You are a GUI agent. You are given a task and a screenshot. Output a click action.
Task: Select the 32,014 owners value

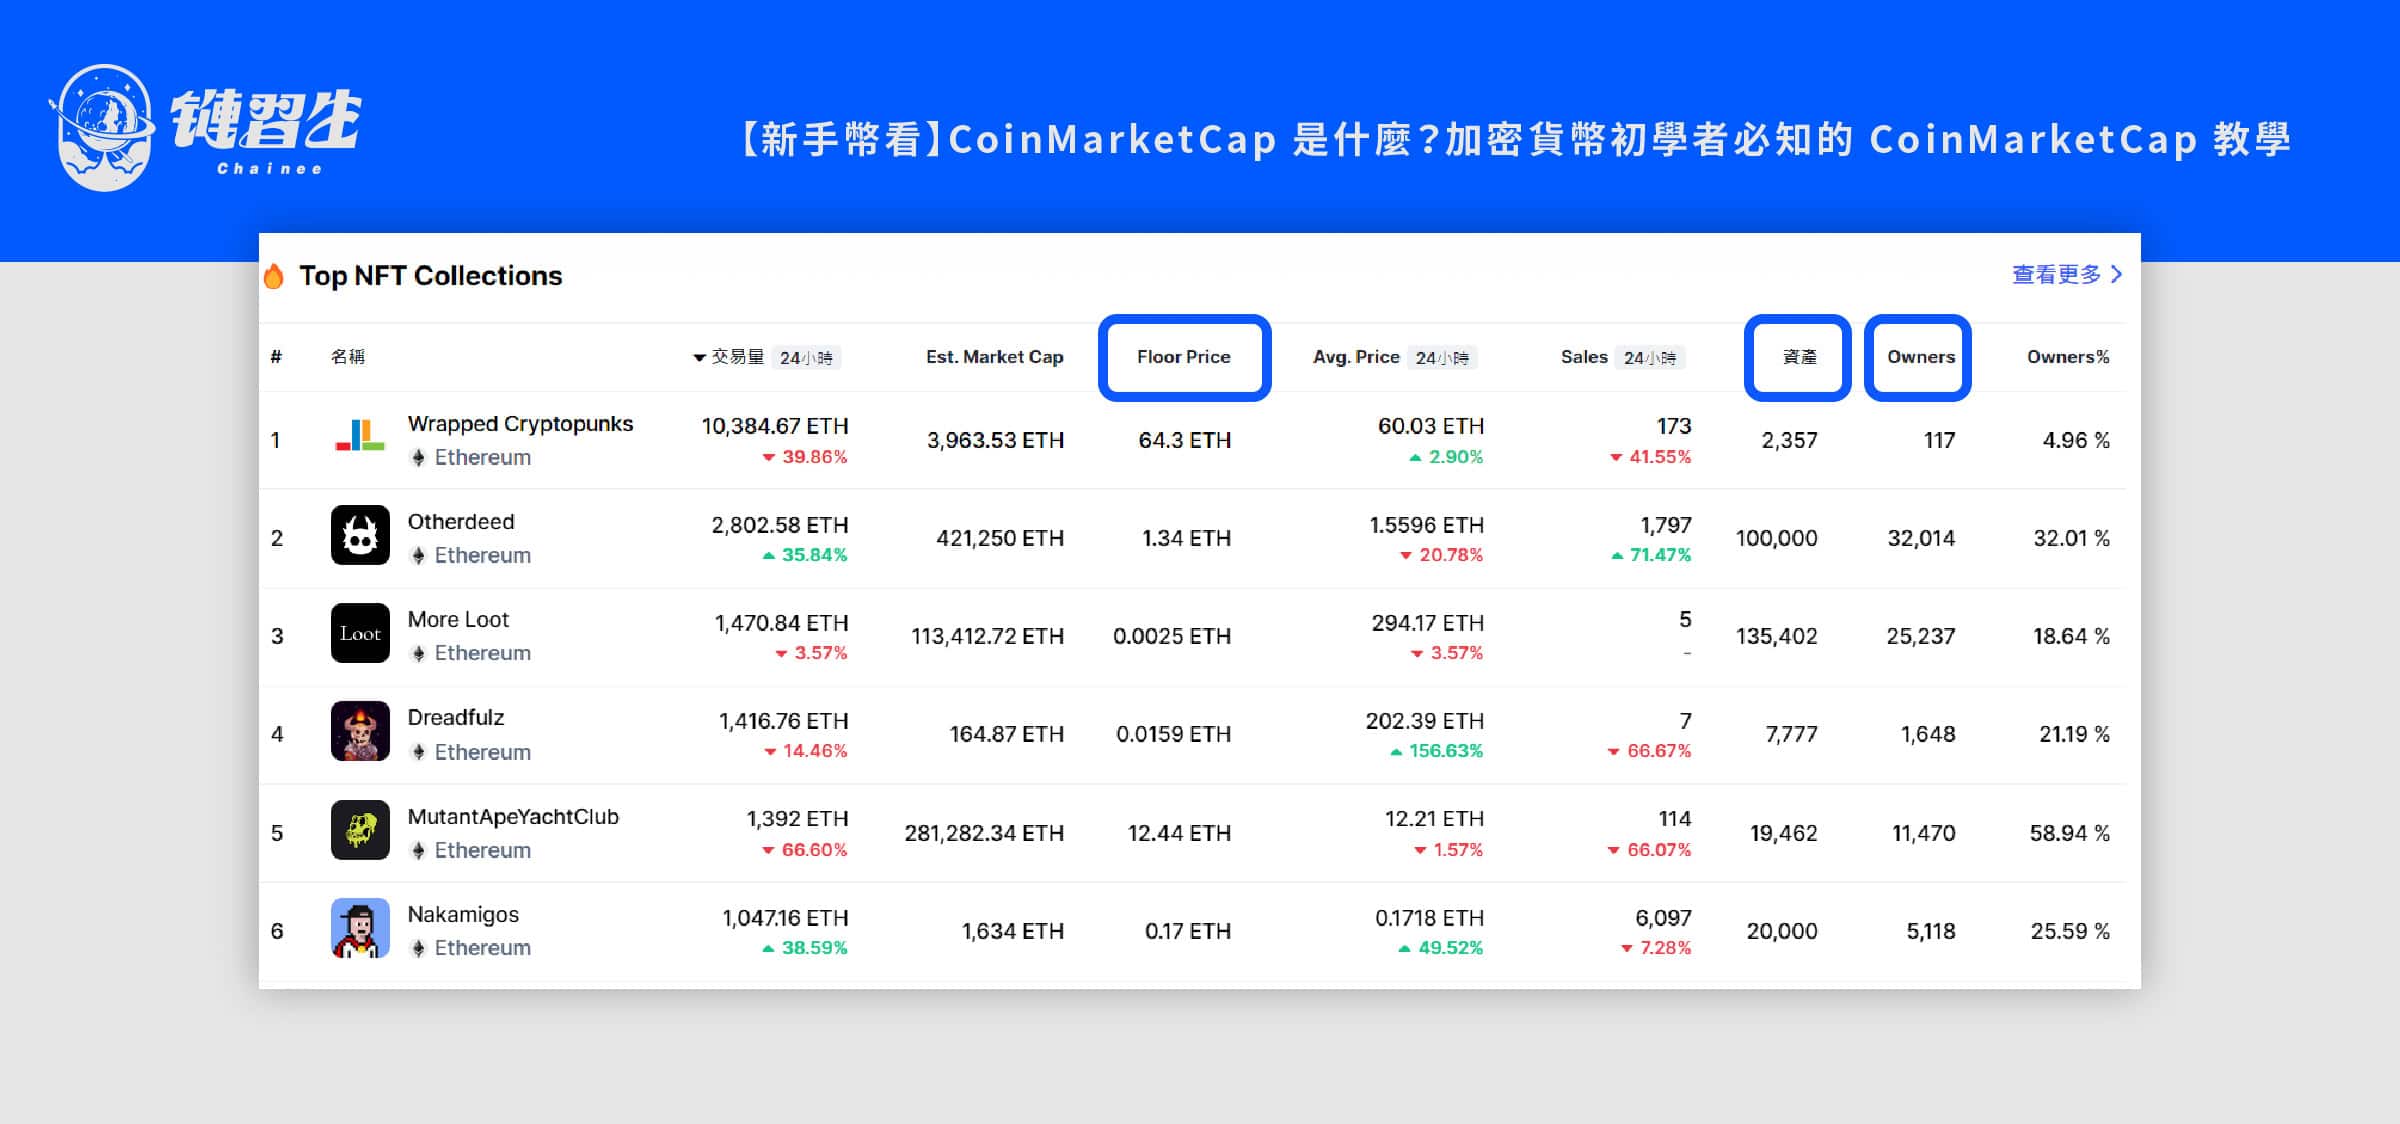point(1921,538)
